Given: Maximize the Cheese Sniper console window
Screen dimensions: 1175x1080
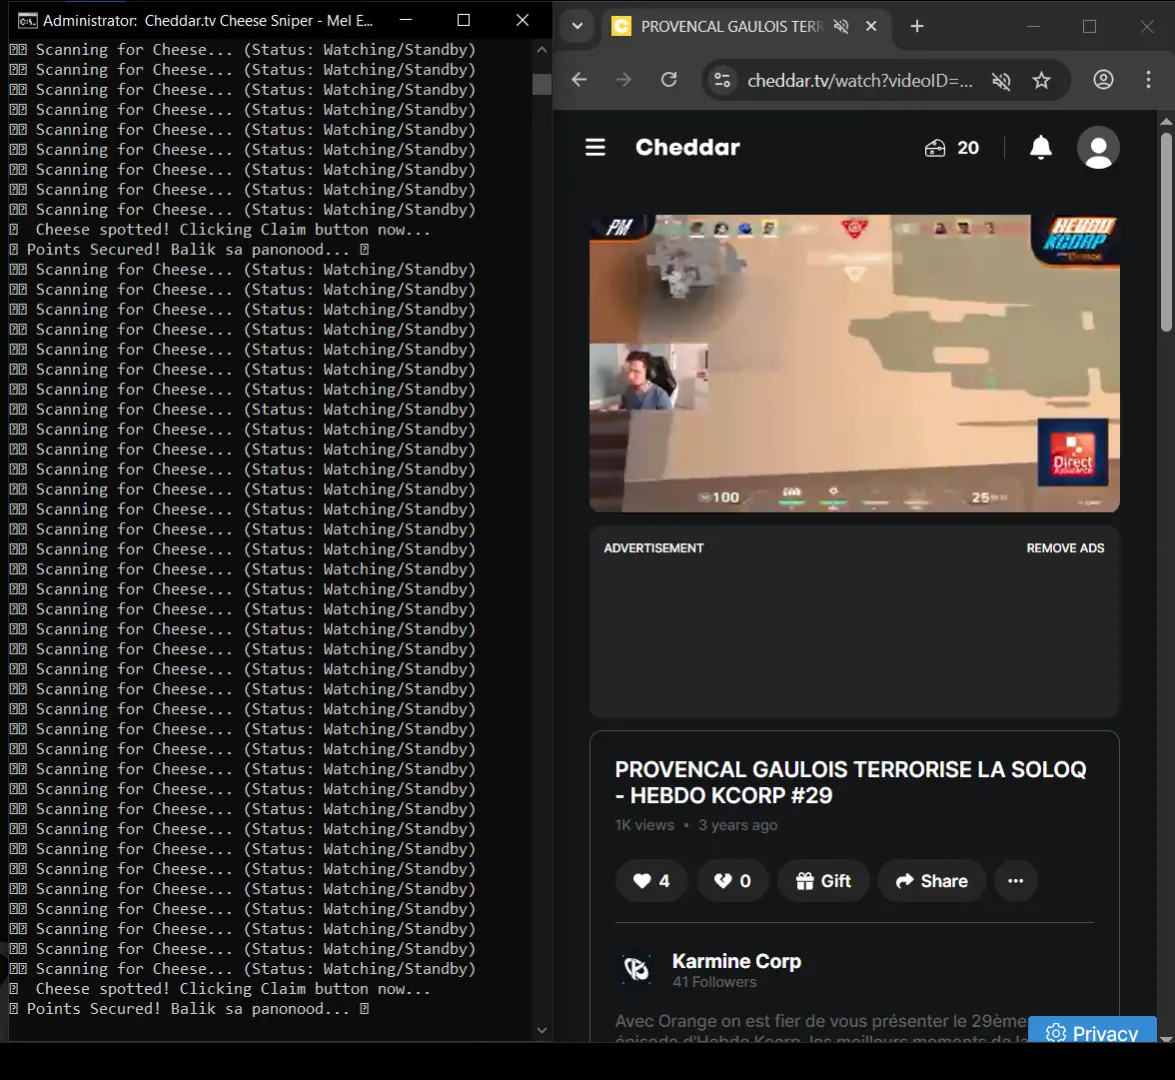Looking at the screenshot, I should pyautogui.click(x=463, y=20).
